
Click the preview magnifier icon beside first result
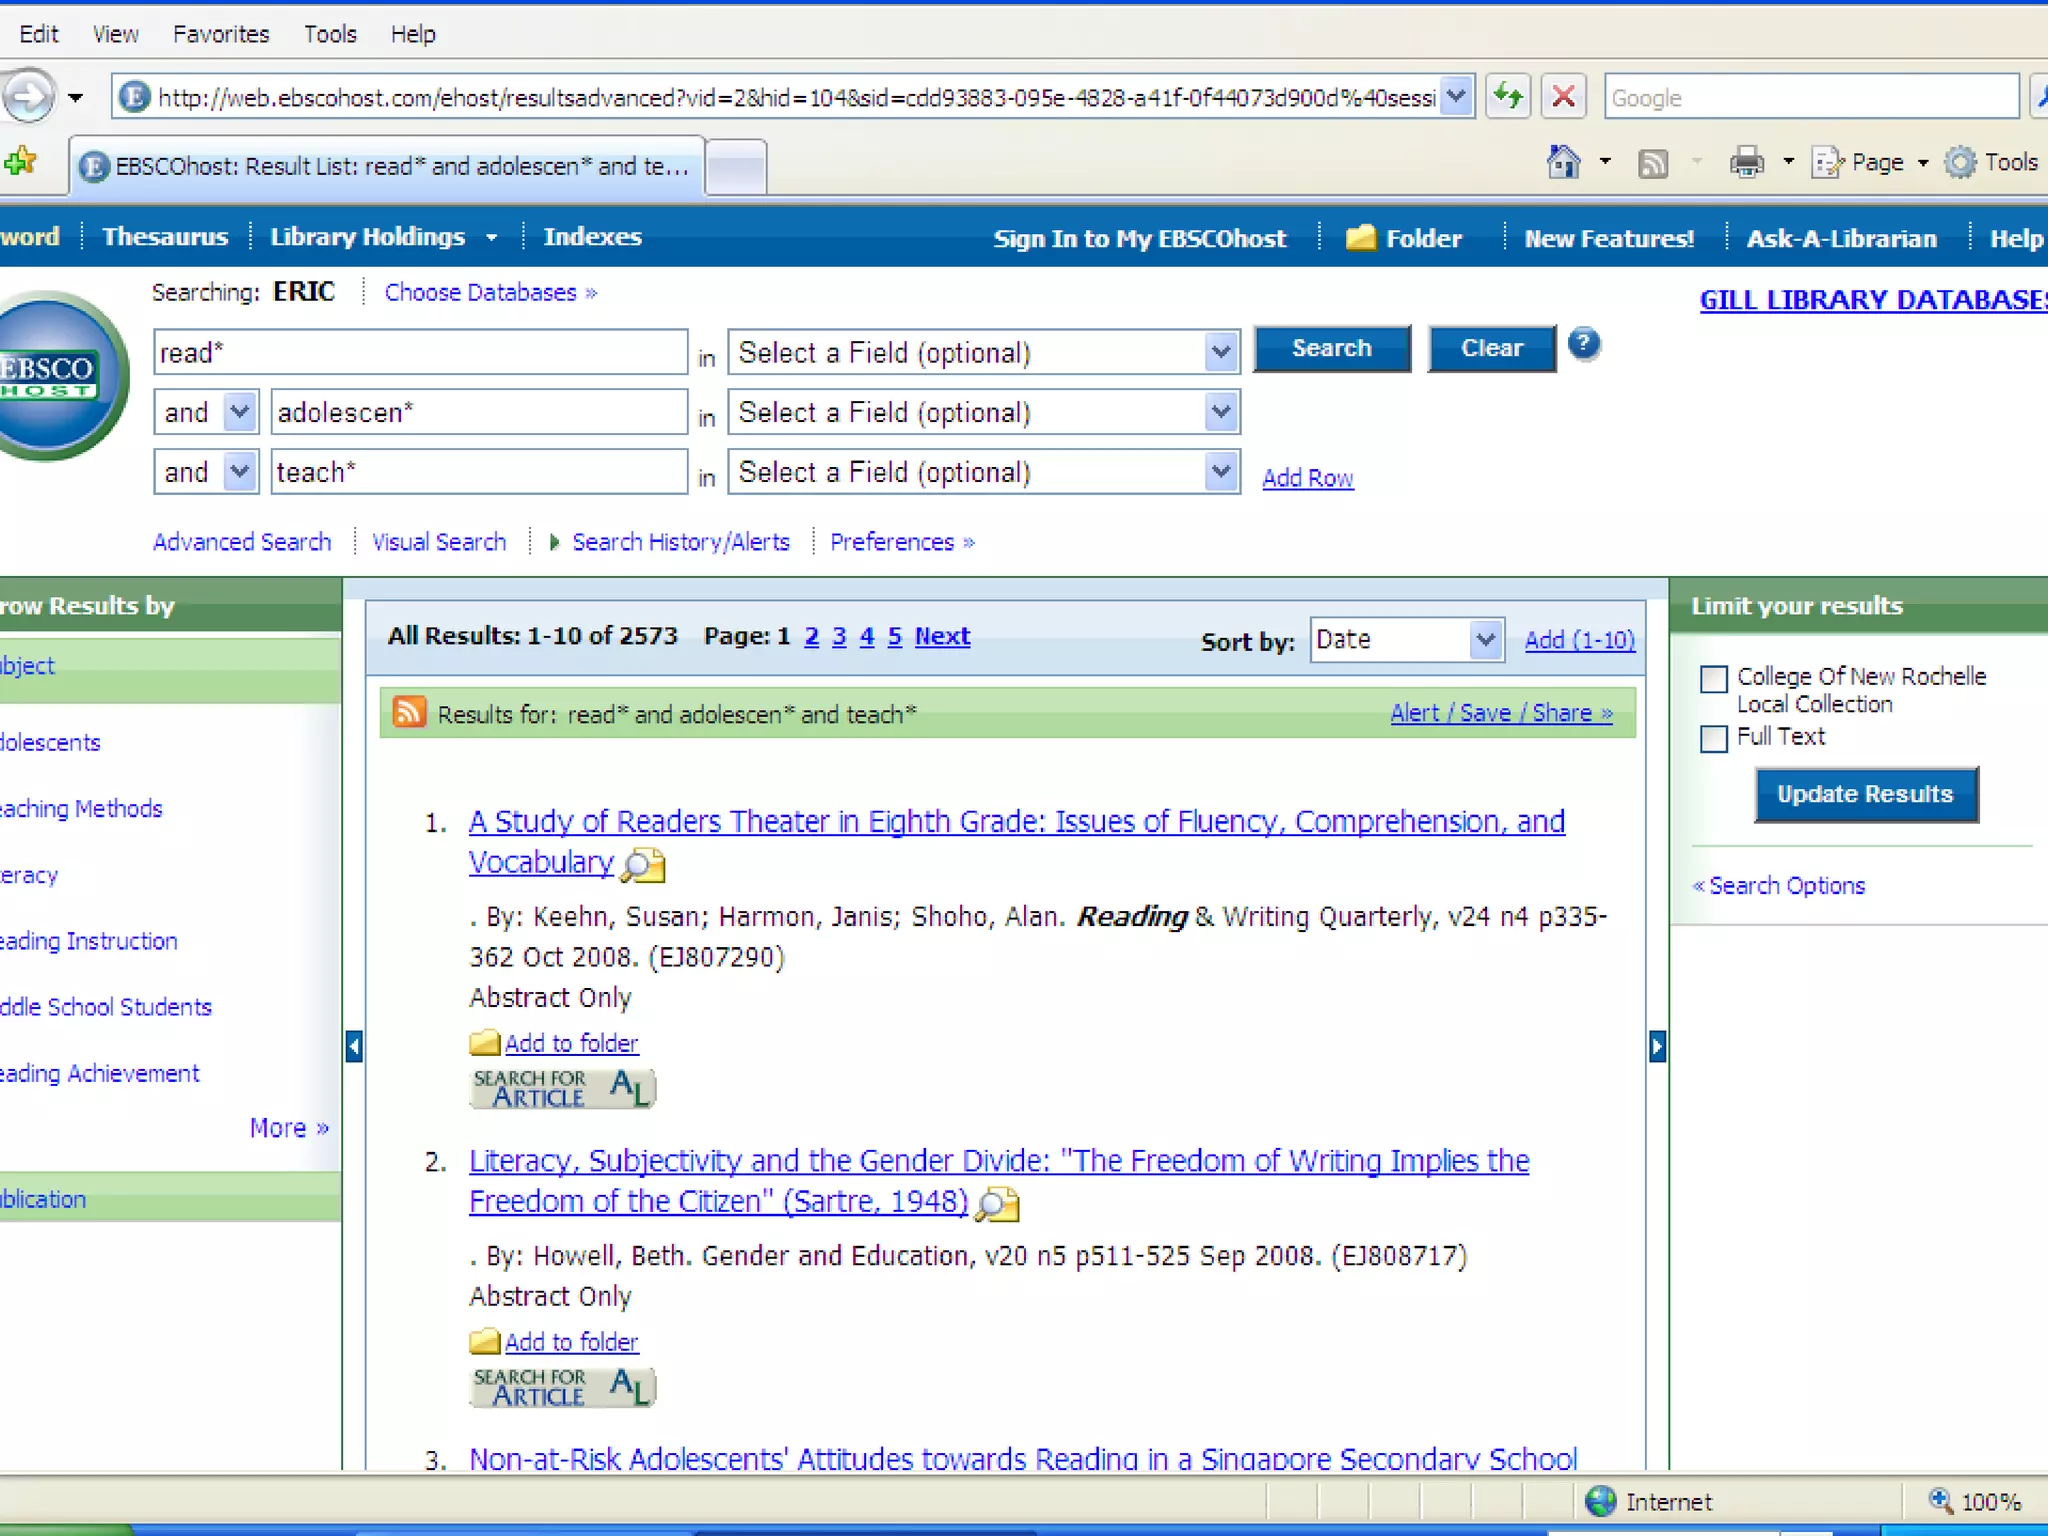coord(643,865)
